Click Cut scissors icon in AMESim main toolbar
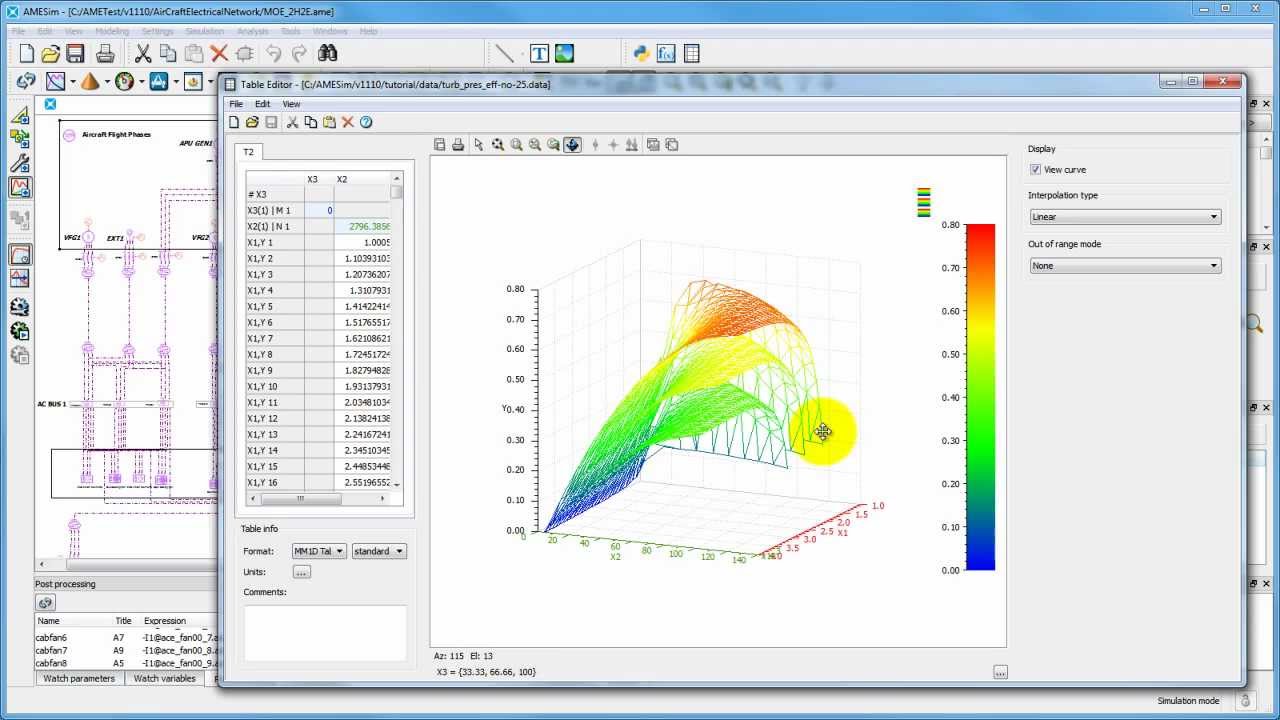1280x720 pixels. coord(143,54)
